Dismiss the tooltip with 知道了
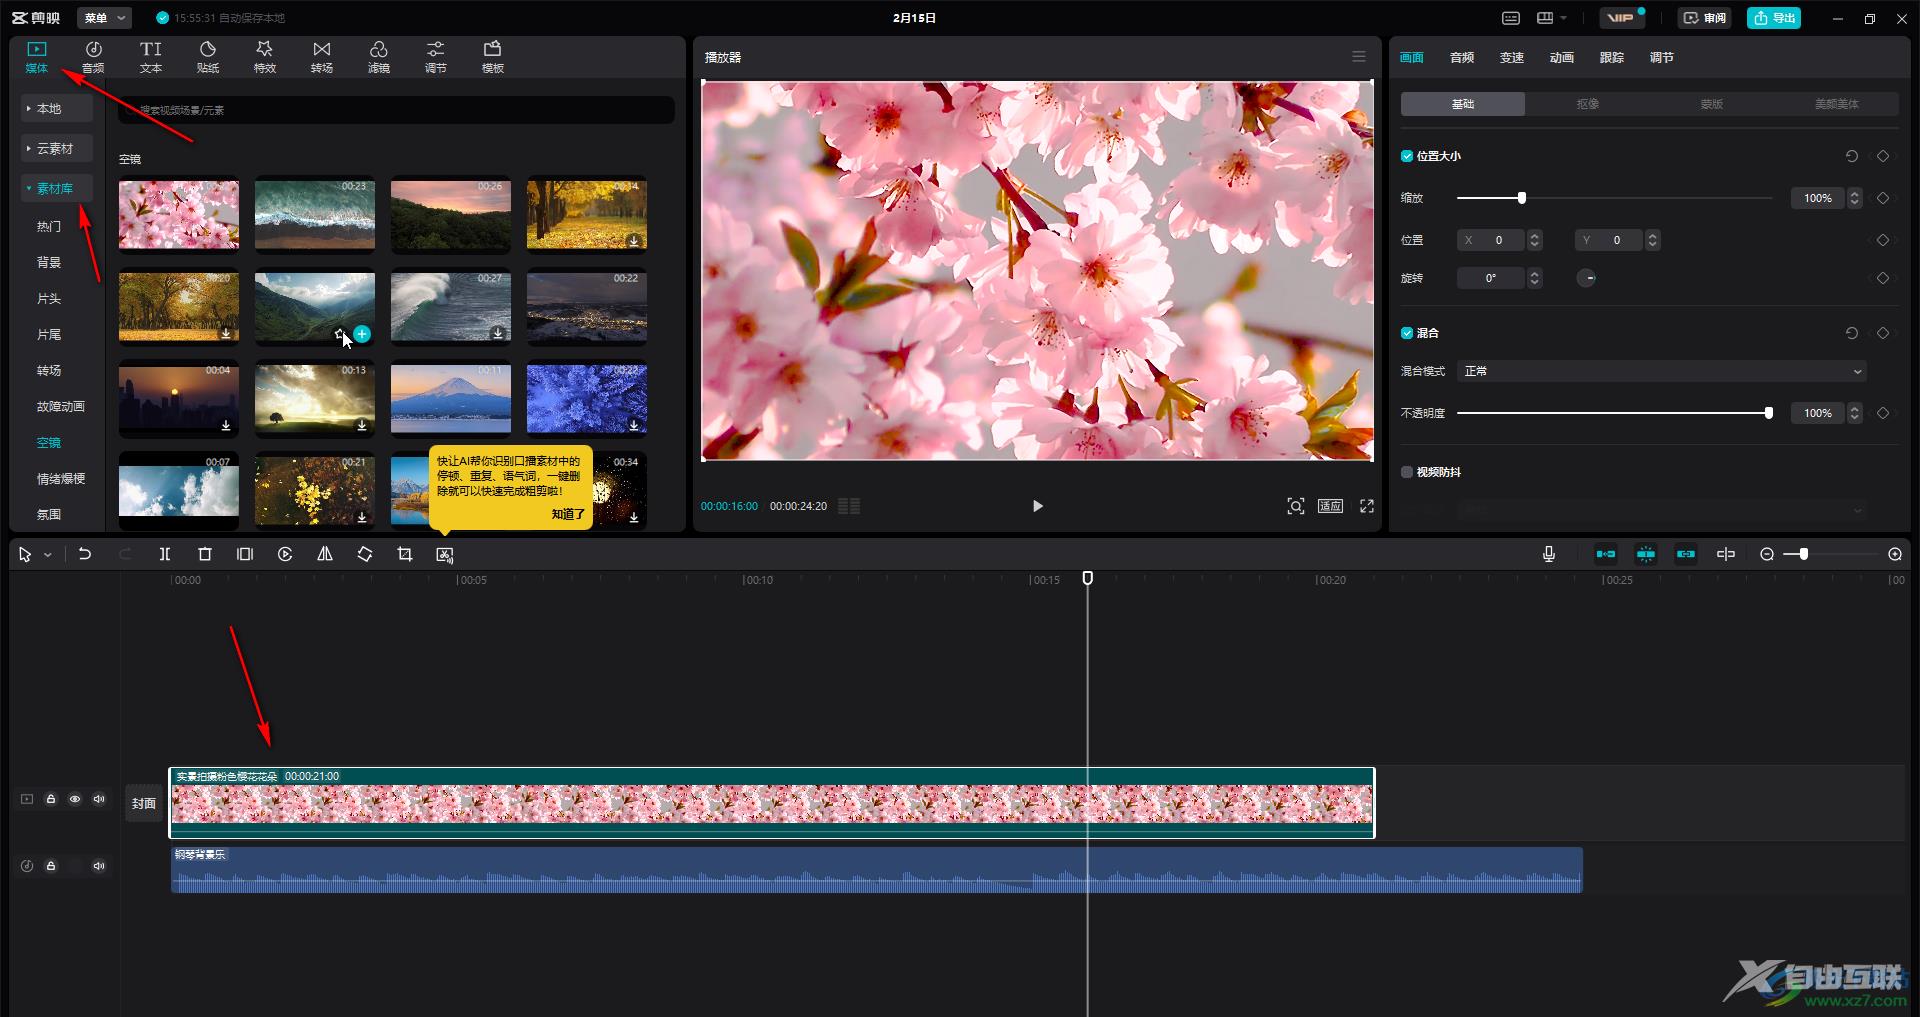This screenshot has height=1017, width=1920. pyautogui.click(x=568, y=514)
